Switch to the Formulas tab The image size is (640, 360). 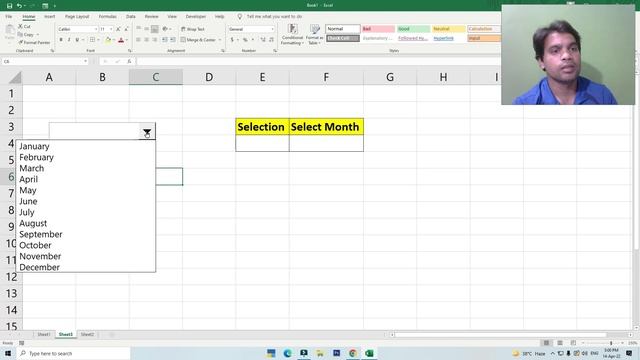(107, 16)
